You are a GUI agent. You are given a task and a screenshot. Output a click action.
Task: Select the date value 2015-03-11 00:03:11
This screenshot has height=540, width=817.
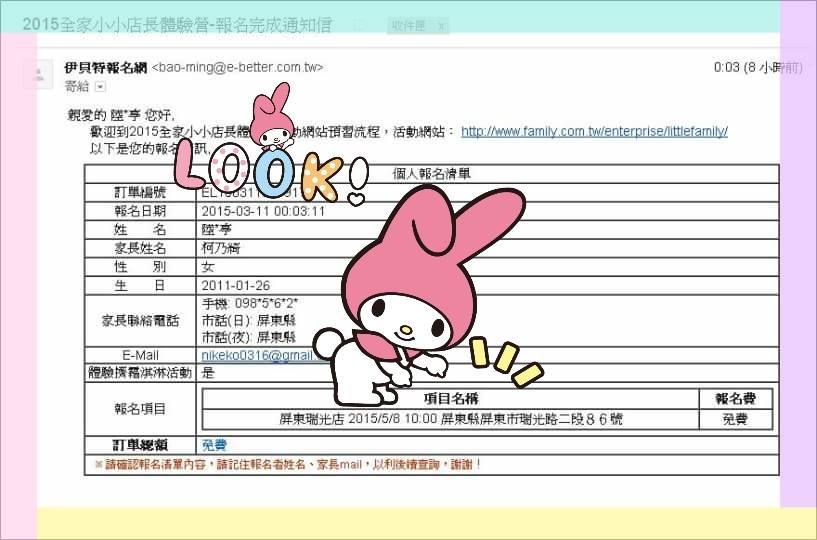[x=263, y=212]
